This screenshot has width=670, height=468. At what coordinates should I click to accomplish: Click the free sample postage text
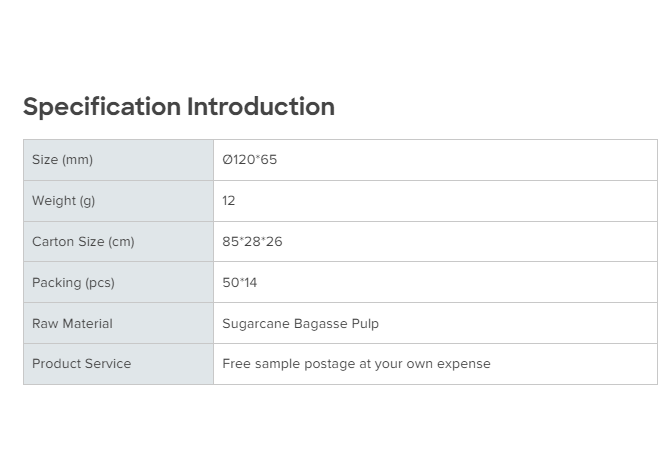(x=356, y=364)
